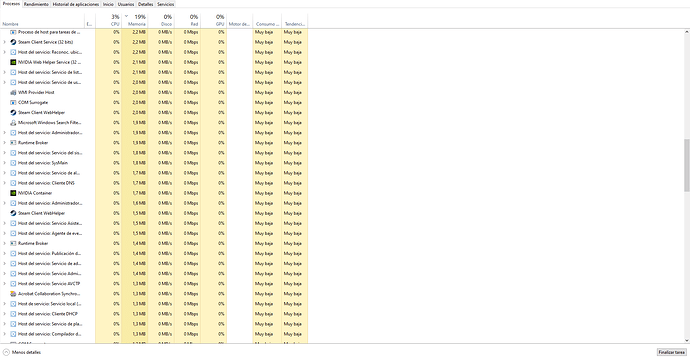Sort by the Tendencia column header
This screenshot has width=690, height=361.
click(294, 20)
